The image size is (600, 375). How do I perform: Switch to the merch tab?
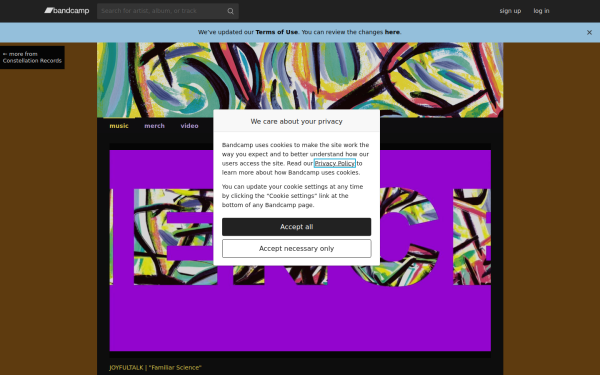tap(155, 126)
